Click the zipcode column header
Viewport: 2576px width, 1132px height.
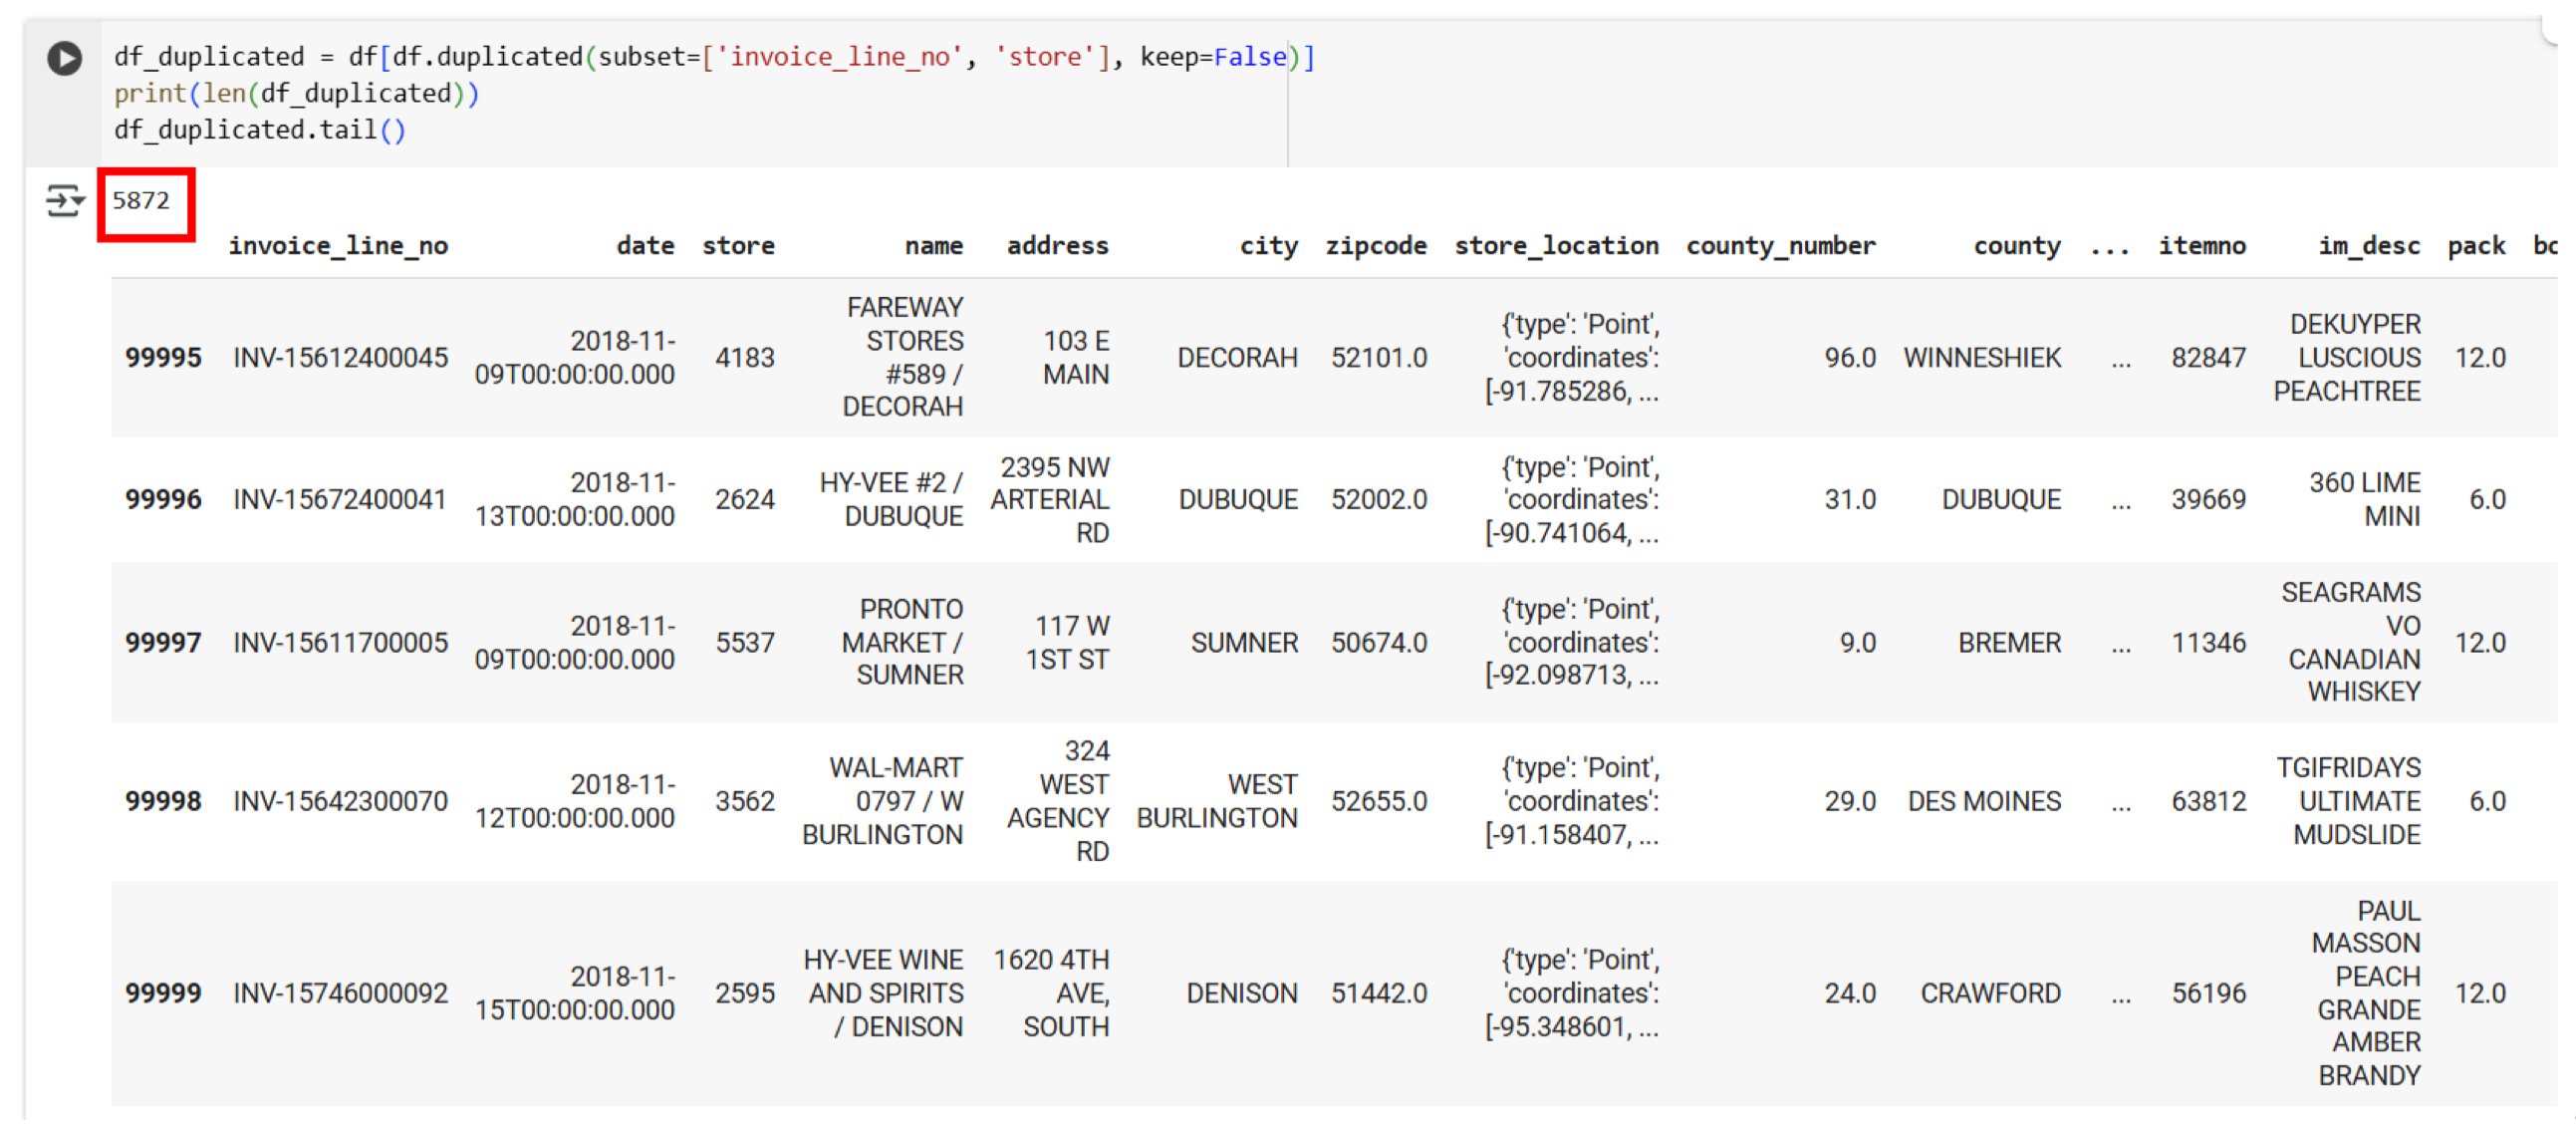coord(1375,246)
